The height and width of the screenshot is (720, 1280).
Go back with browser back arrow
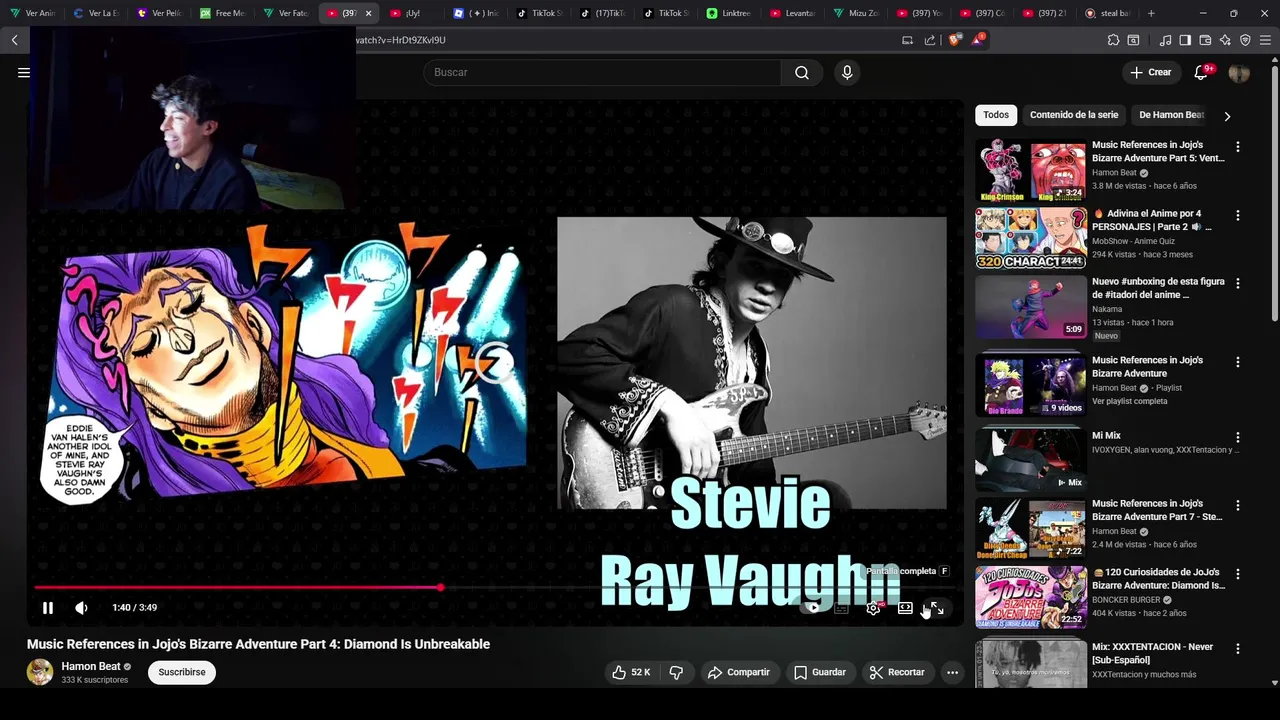click(15, 40)
